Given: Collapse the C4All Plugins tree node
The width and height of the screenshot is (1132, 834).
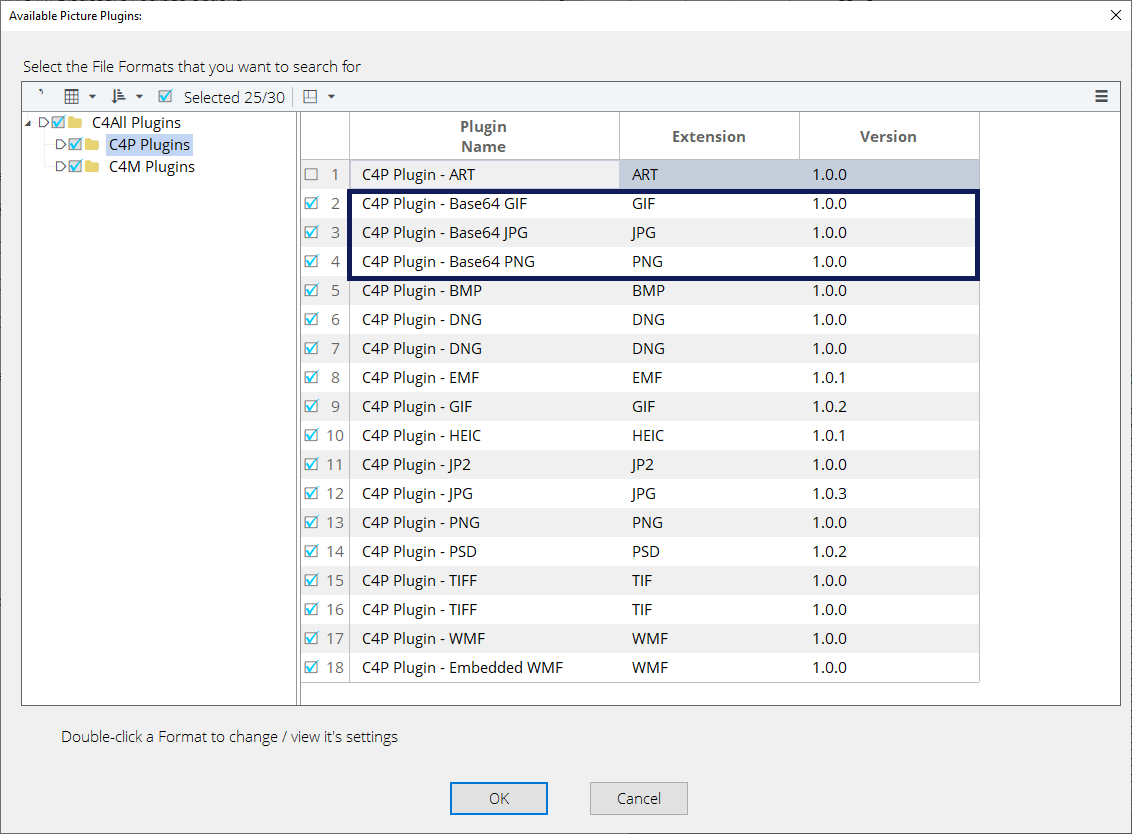Looking at the screenshot, I should coord(28,123).
